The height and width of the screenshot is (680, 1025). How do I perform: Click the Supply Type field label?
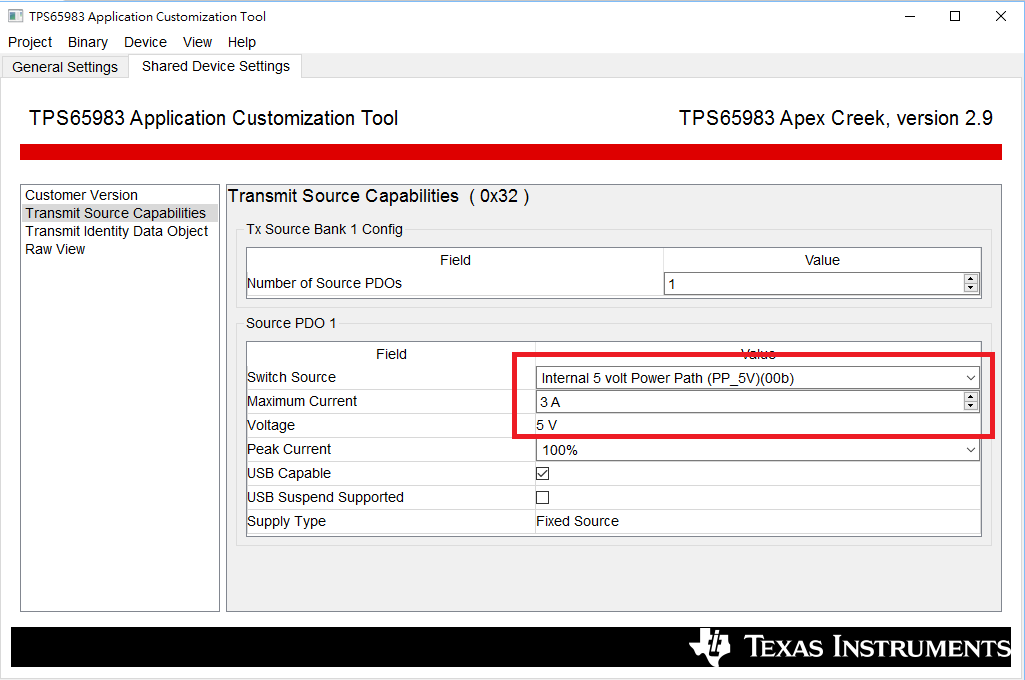[x=286, y=522]
